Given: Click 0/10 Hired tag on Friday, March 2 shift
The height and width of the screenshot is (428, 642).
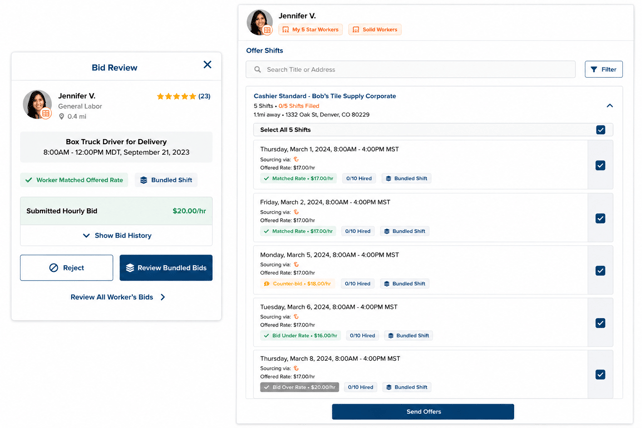Looking at the screenshot, I should (357, 231).
